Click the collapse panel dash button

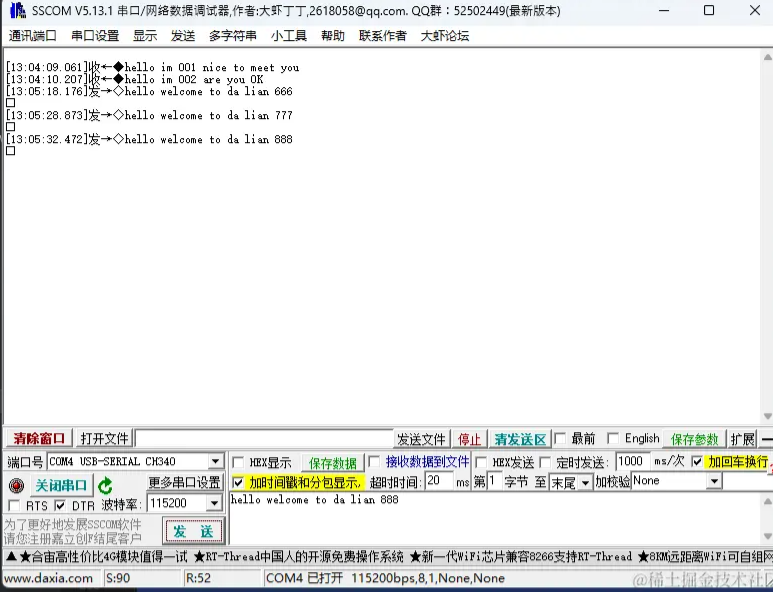[x=766, y=439]
